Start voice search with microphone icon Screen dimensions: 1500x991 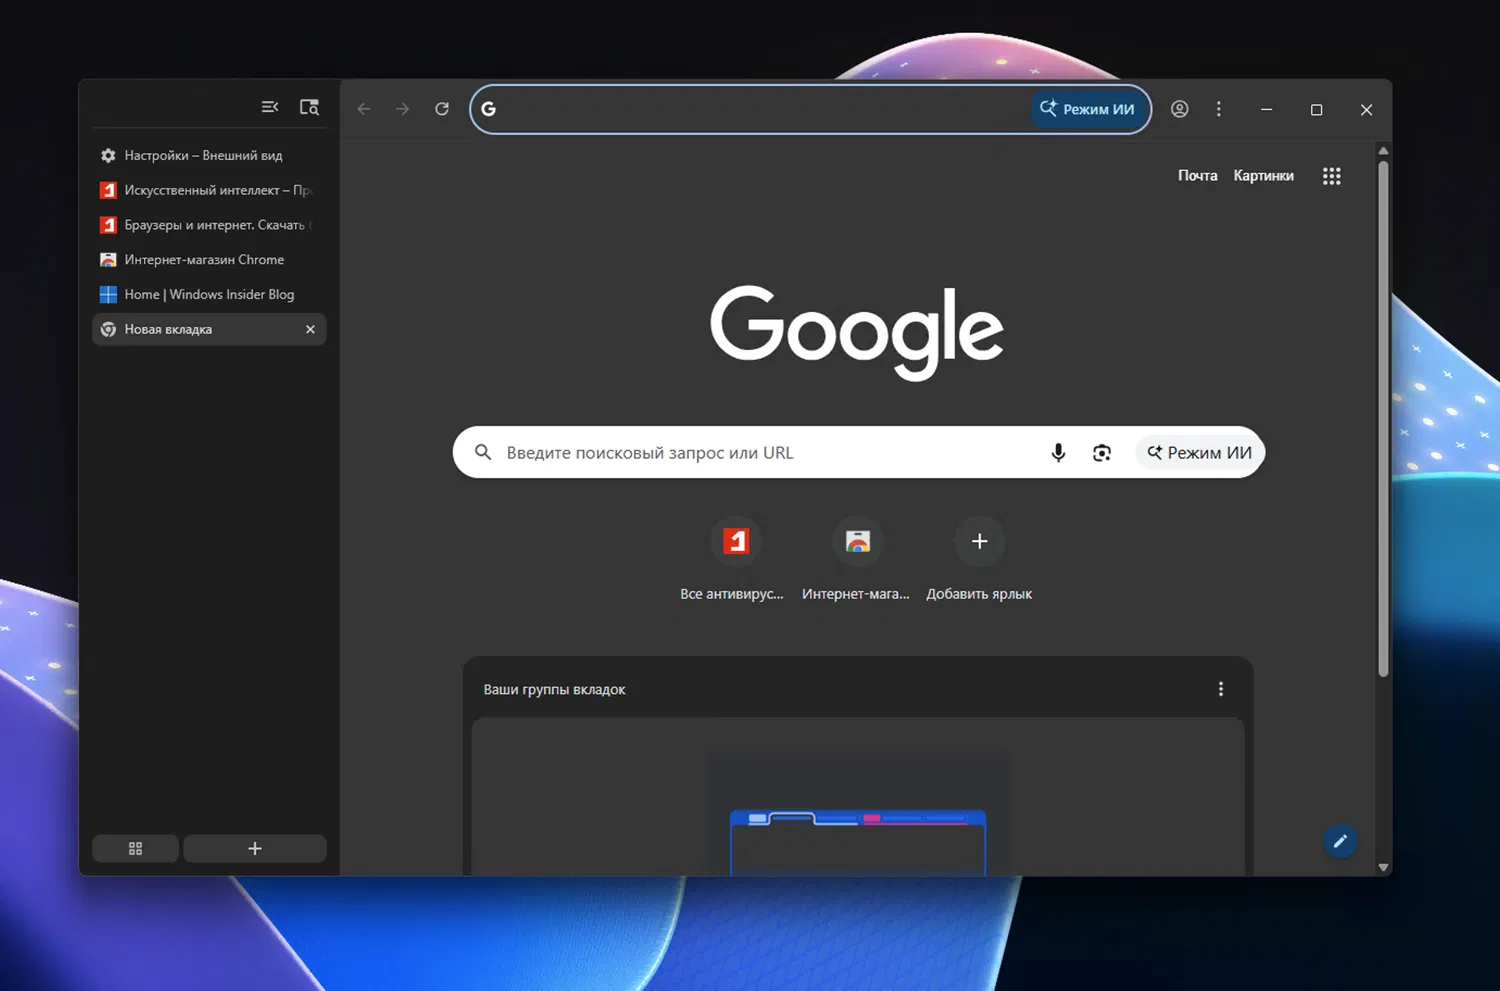pos(1058,453)
